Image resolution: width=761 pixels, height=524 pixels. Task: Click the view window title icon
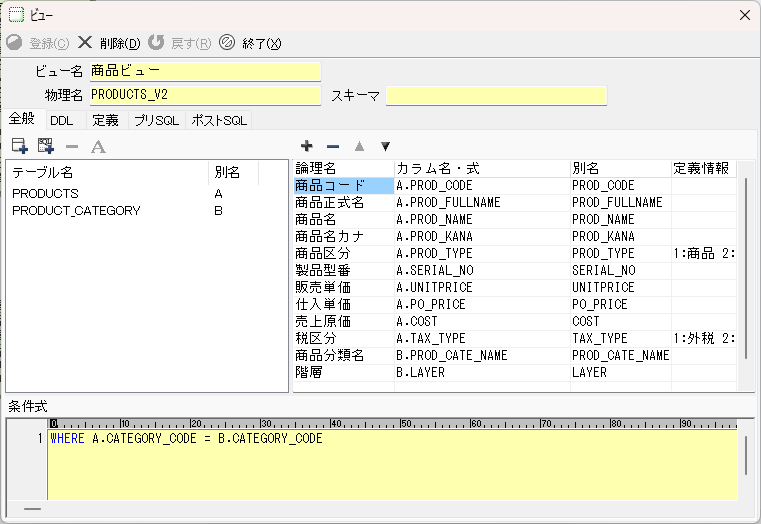pyautogui.click(x=16, y=15)
